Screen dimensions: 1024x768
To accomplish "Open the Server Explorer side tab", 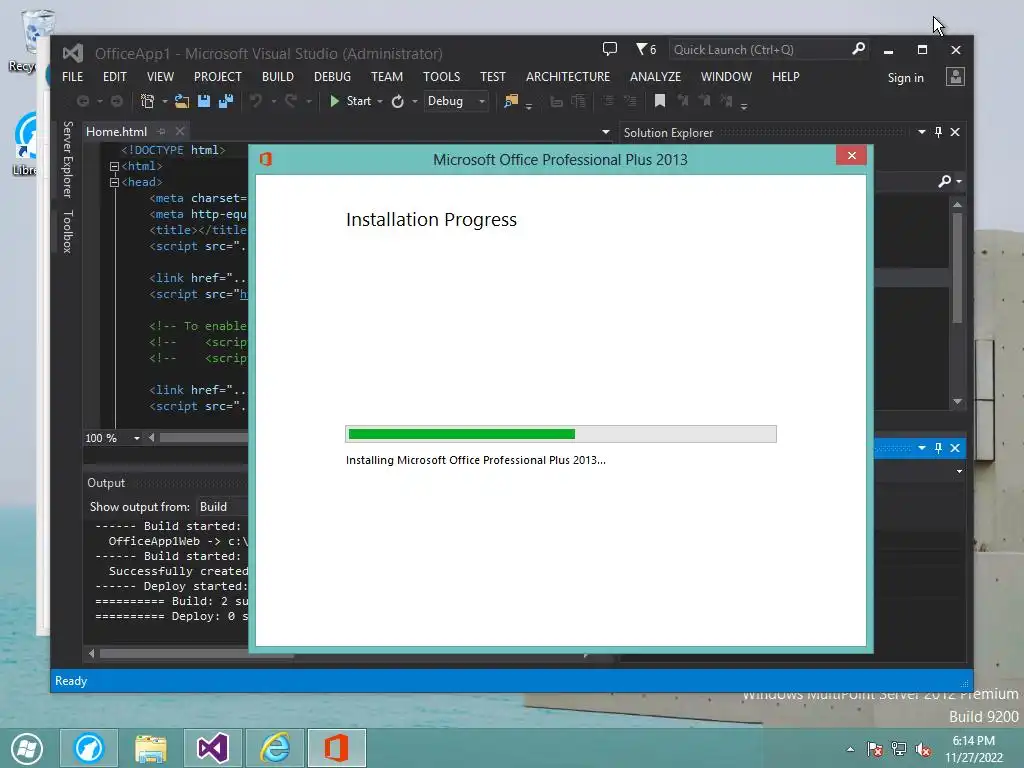I will 67,159.
